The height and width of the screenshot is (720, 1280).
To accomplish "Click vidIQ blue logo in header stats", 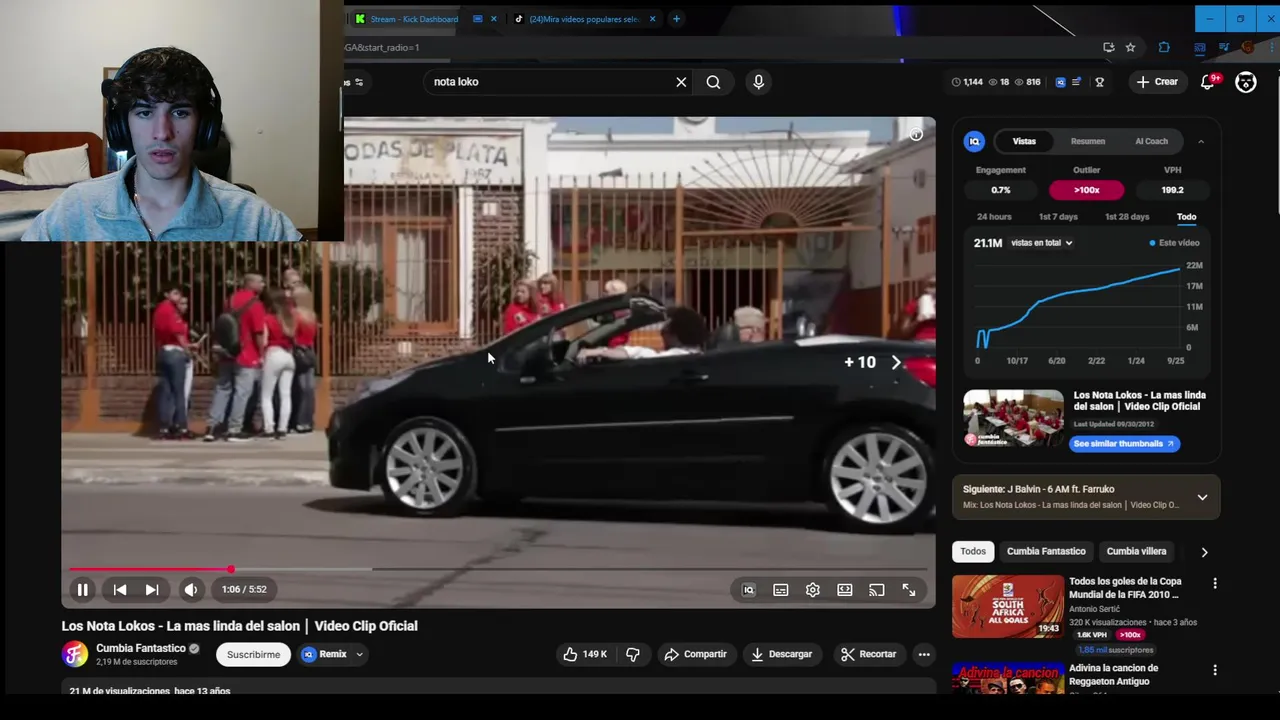I will (1060, 82).
